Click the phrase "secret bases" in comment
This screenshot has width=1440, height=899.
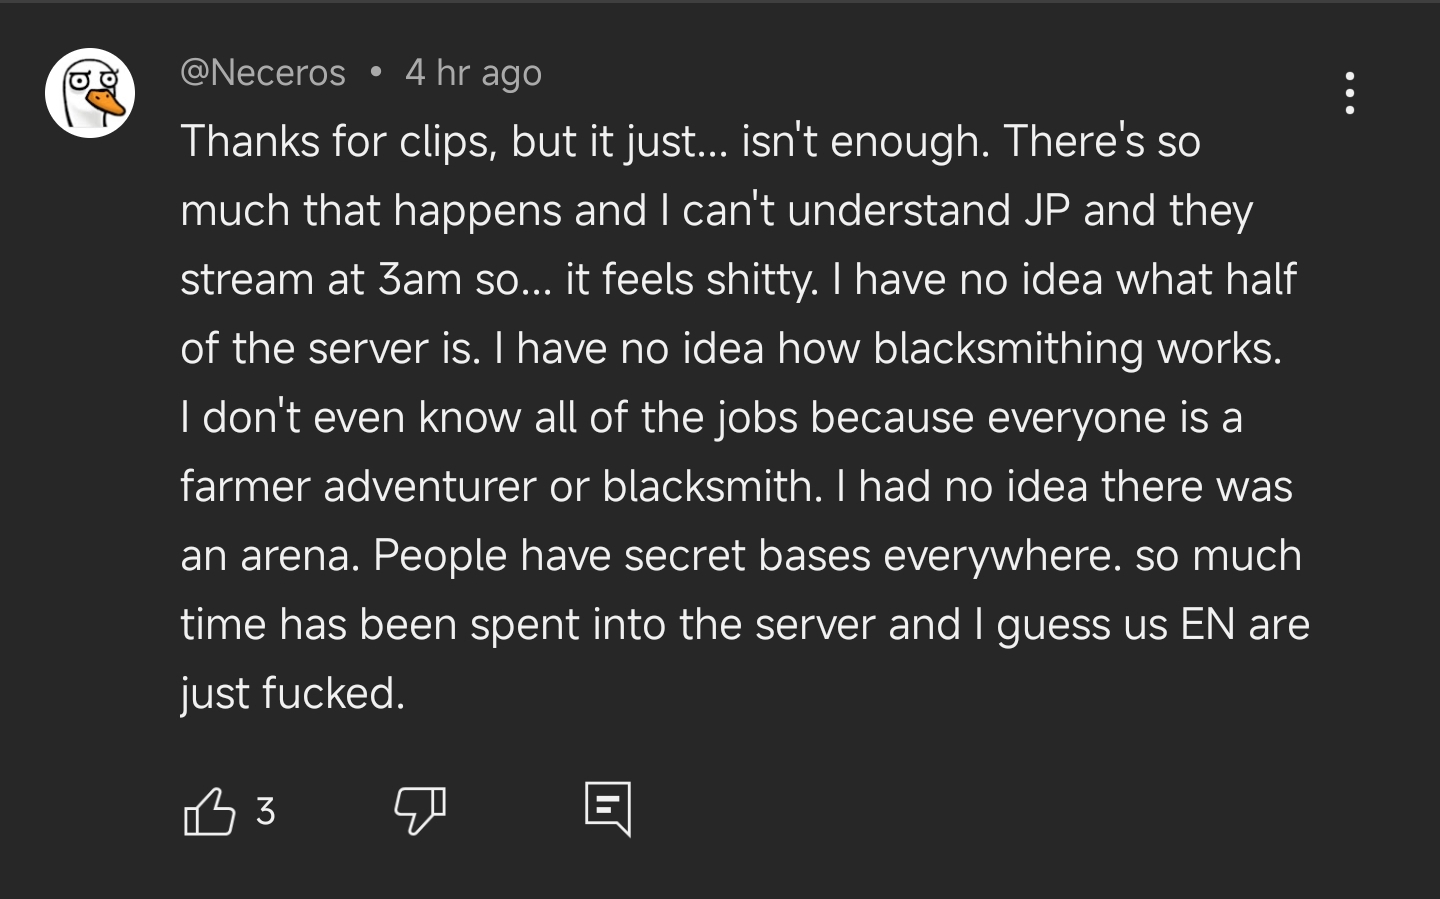(747, 555)
